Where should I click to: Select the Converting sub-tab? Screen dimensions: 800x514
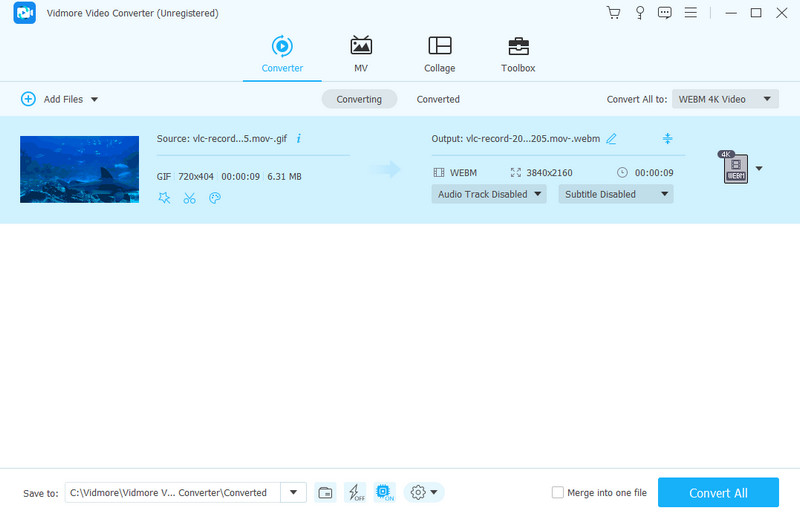coord(359,99)
